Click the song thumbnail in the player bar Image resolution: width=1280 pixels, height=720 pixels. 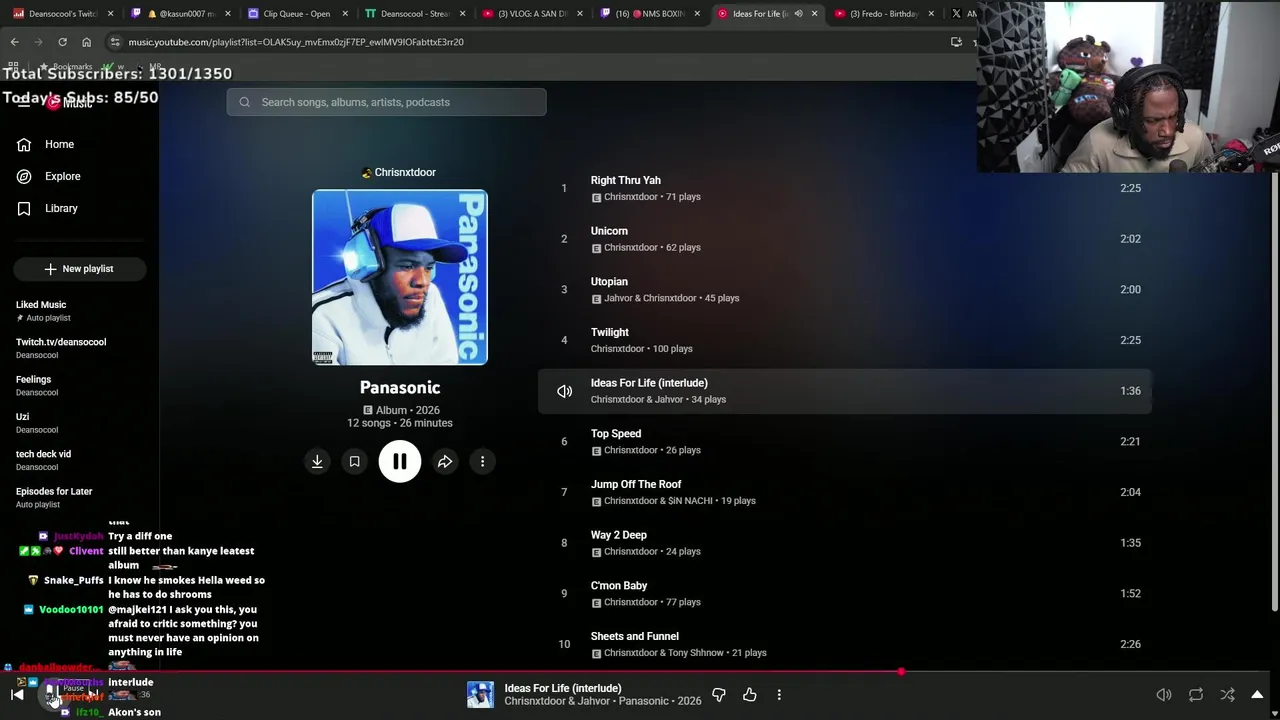(480, 694)
